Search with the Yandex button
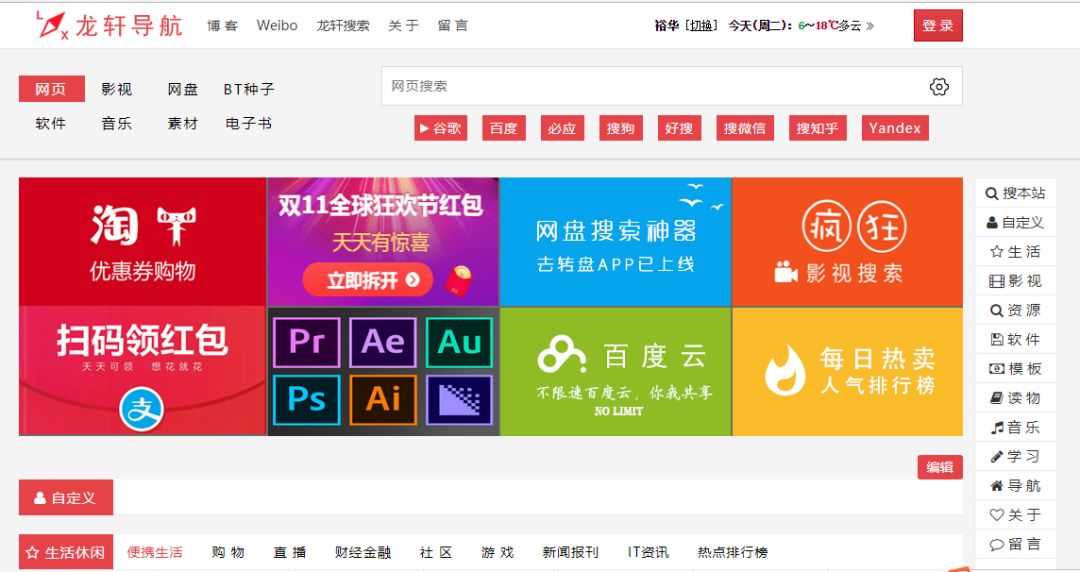The width and height of the screenshot is (1080, 572). coord(895,128)
